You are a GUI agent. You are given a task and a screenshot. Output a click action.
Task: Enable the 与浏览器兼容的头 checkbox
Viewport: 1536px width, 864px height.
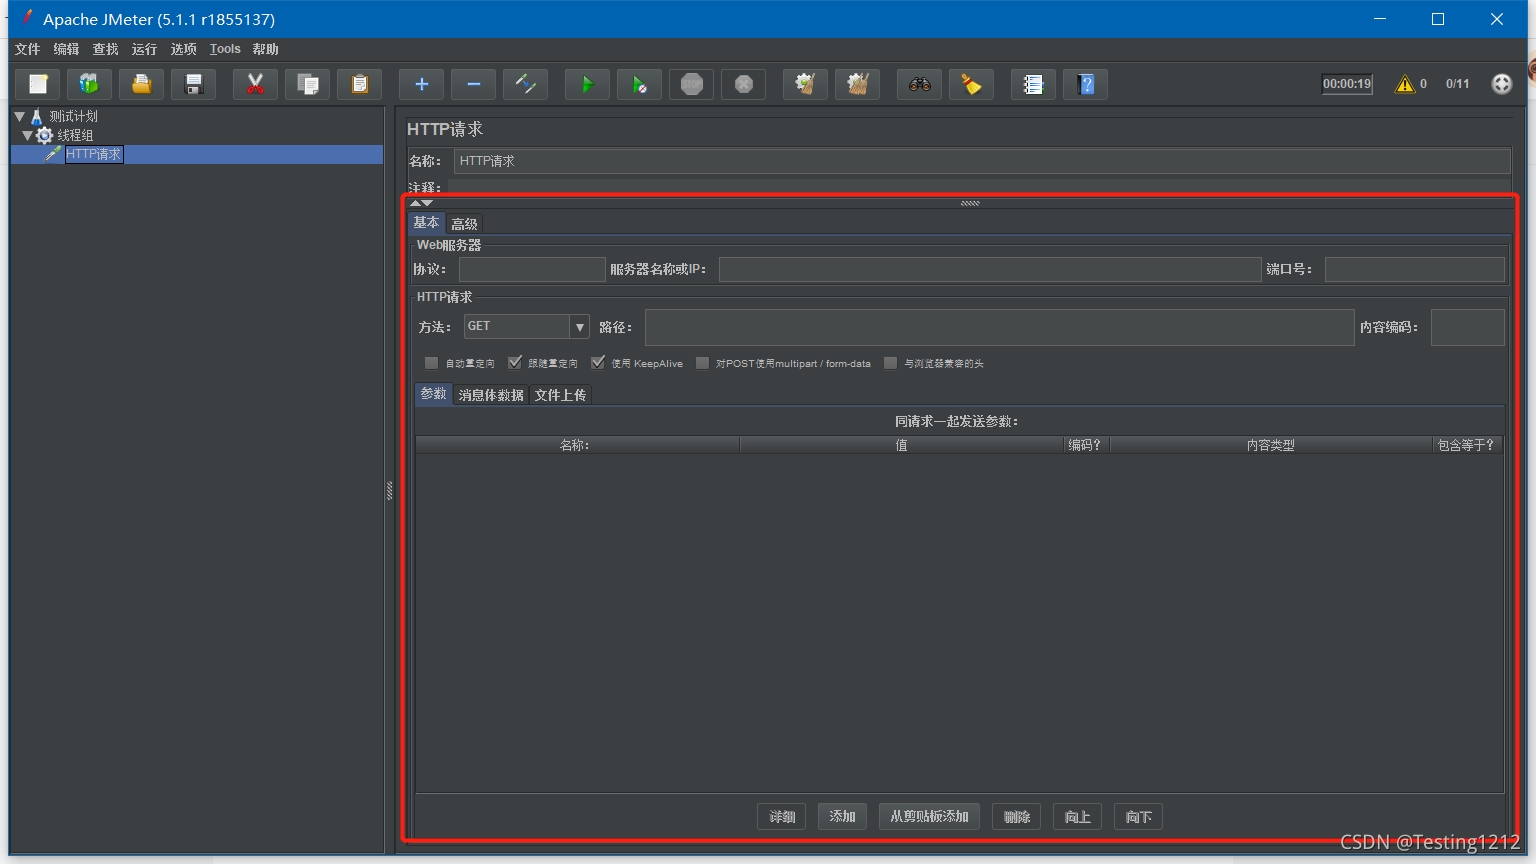point(890,363)
